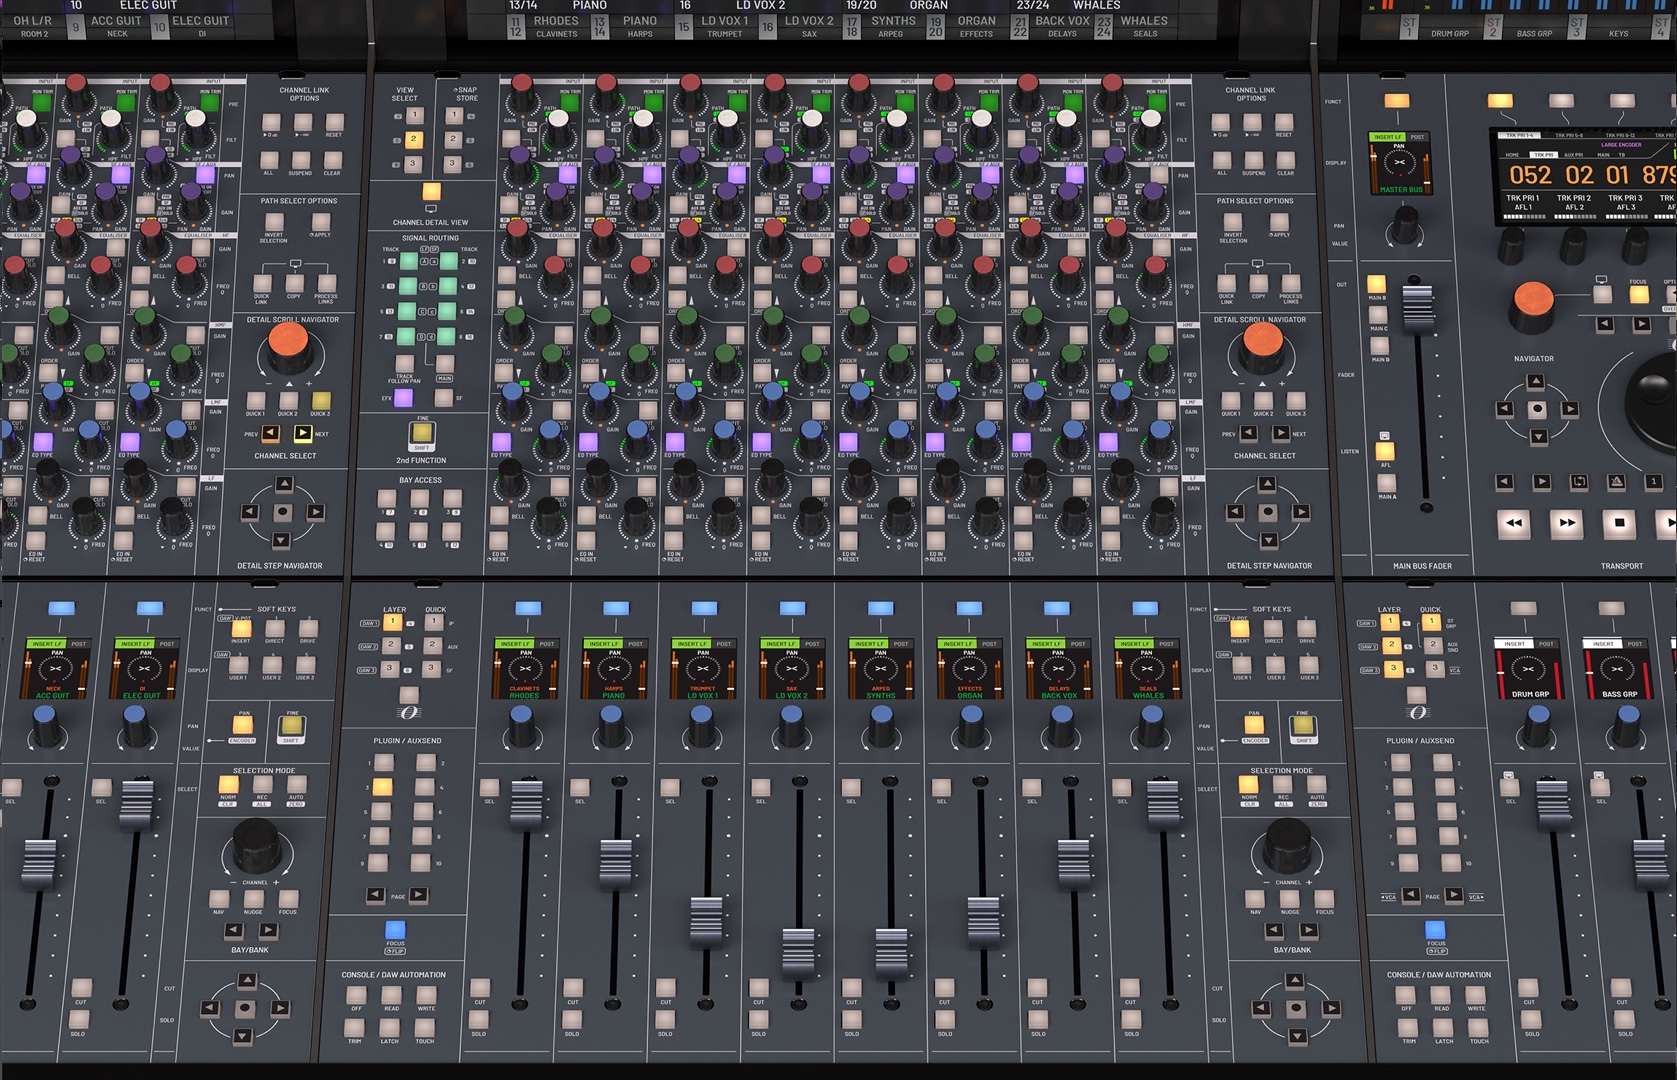Viewport: 1677px width, 1080px height.
Task: Click the quick key labelled IP
Action: pyautogui.click(x=432, y=622)
